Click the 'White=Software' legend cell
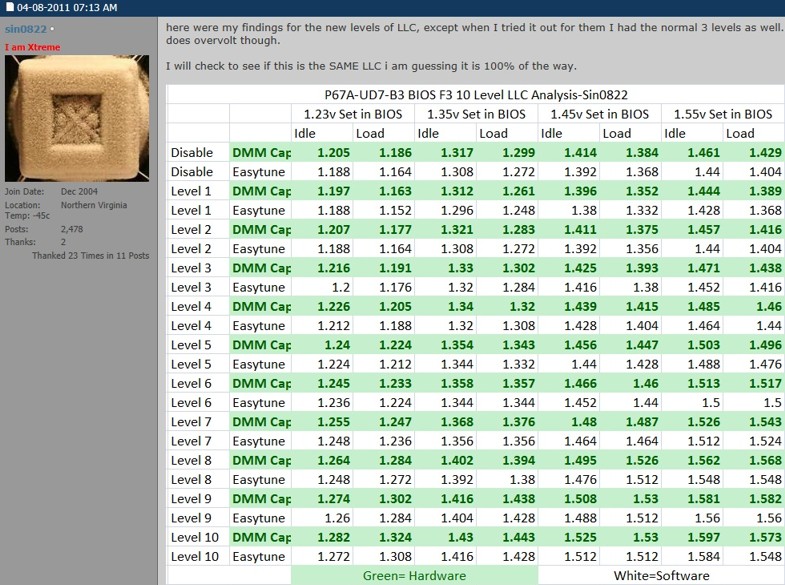The width and height of the screenshot is (785, 585). pyautogui.click(x=661, y=576)
